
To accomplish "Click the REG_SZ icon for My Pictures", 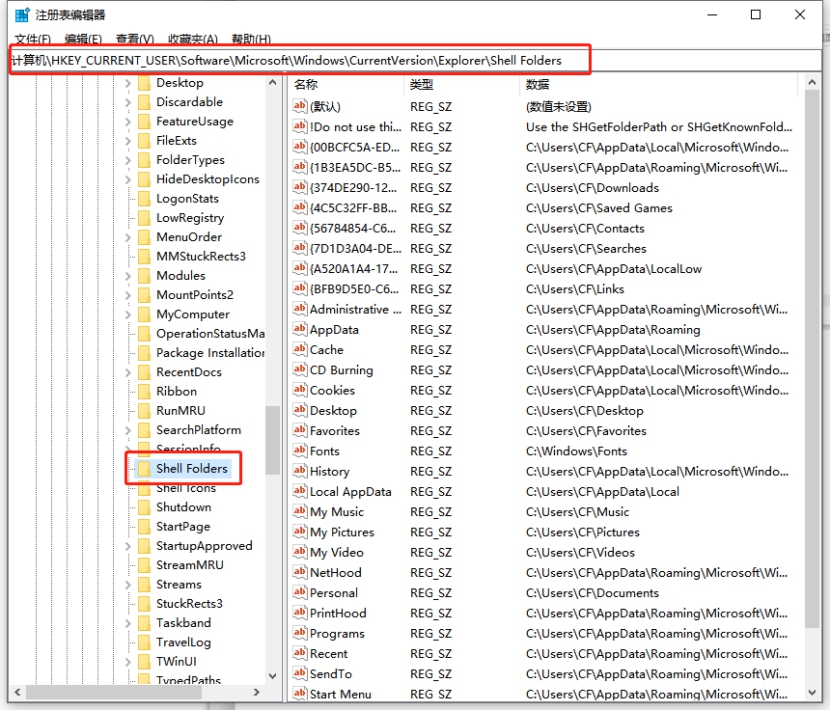I will click(299, 532).
